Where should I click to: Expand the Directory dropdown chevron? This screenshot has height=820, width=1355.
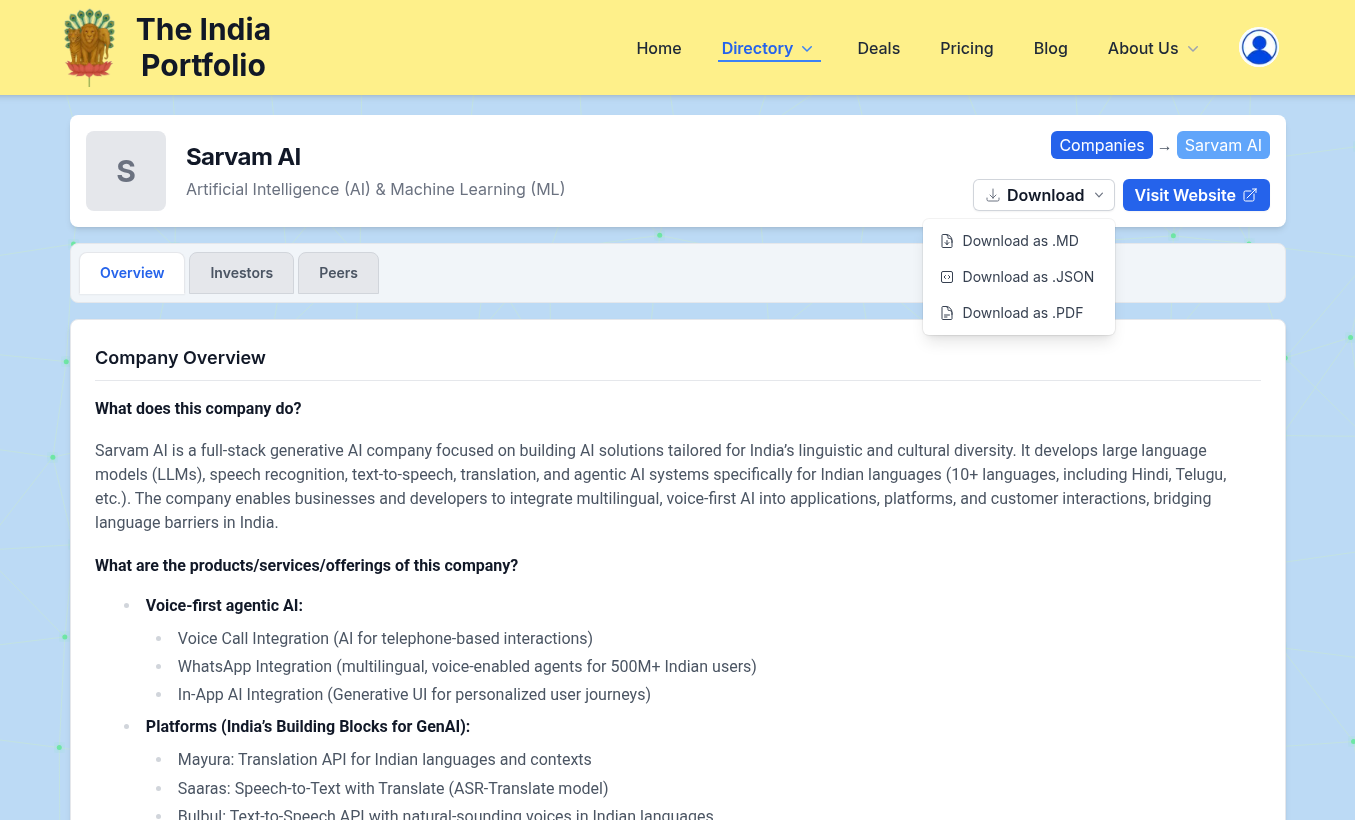click(807, 48)
